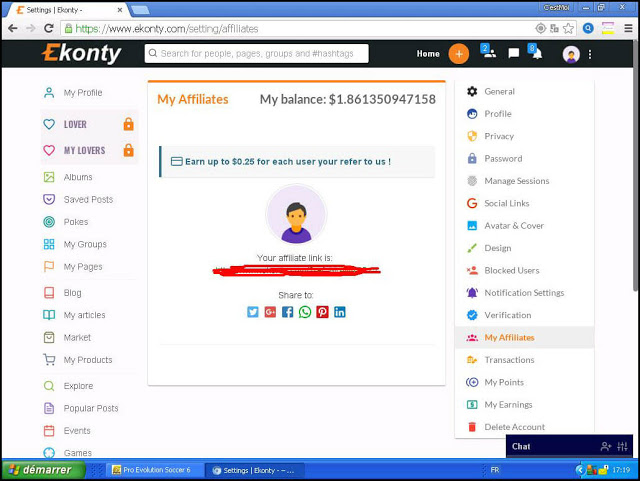Bookmark page with the star icon
The height and width of the screenshot is (481, 640).
point(568,28)
